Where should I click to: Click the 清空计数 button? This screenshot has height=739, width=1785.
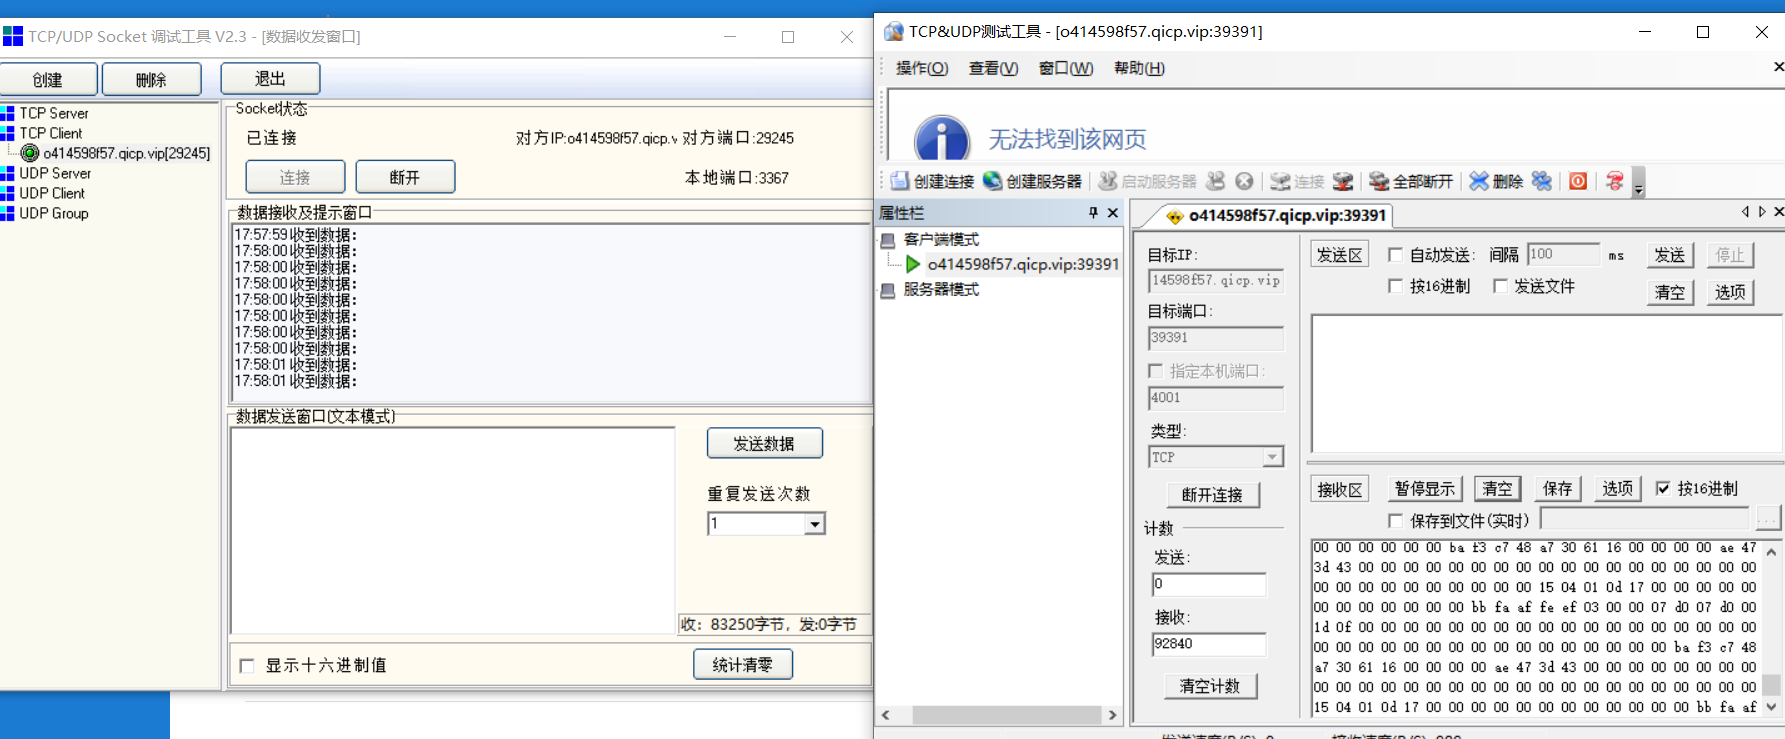click(1210, 686)
